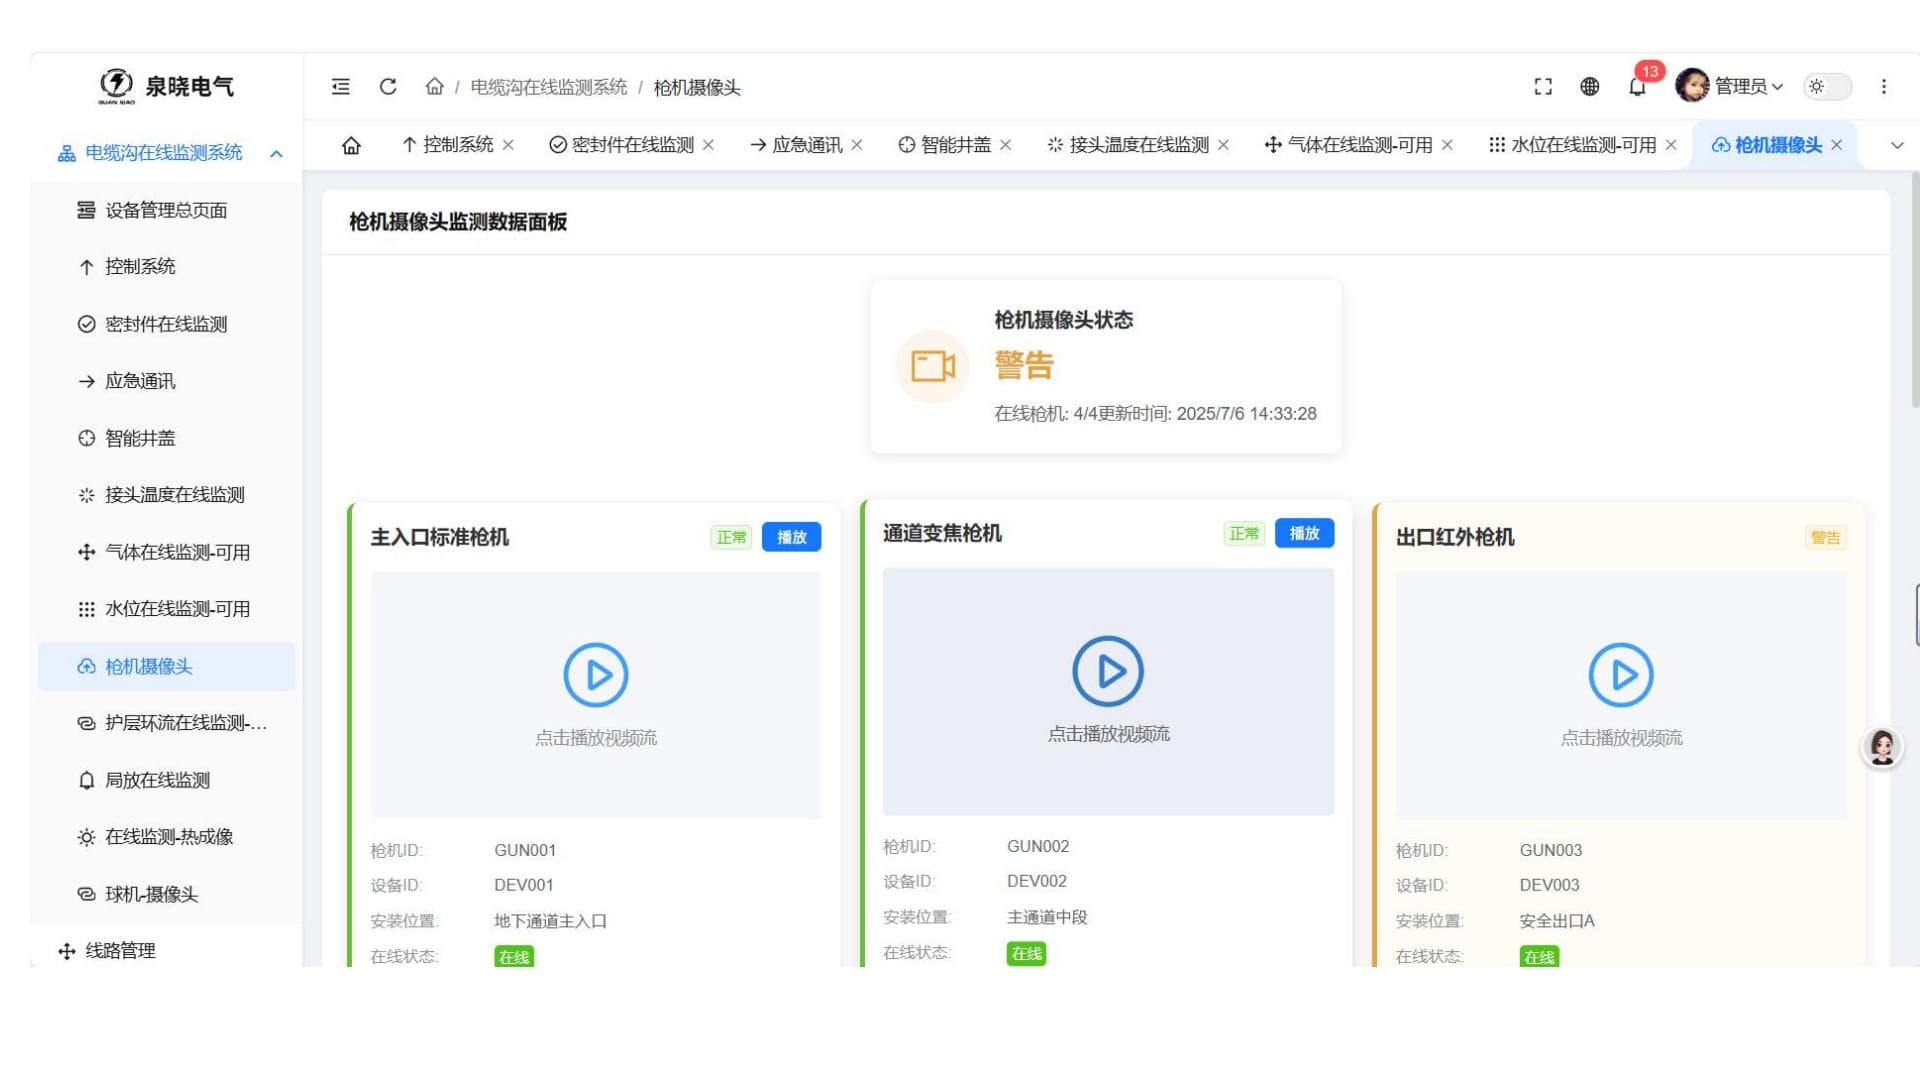
Task: Toggle fullscreen mode icon
Action: tap(1543, 87)
